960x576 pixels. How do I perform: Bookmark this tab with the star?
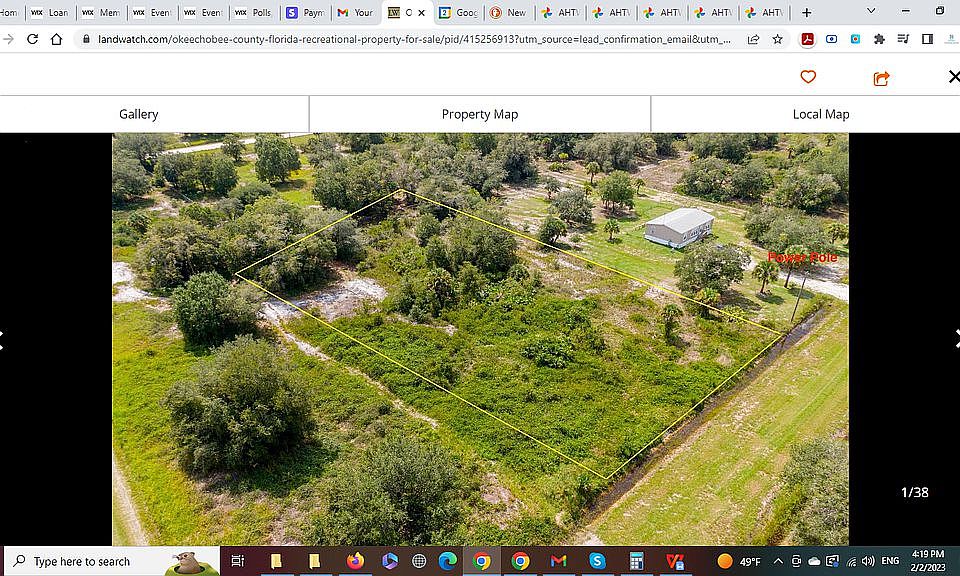(x=778, y=39)
